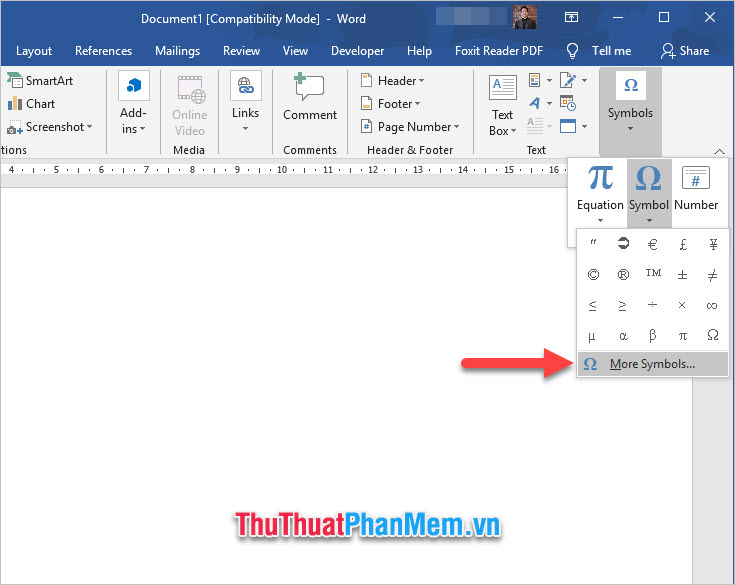This screenshot has height=585, width=735.
Task: Insert the omega symbol from grid
Action: point(712,335)
